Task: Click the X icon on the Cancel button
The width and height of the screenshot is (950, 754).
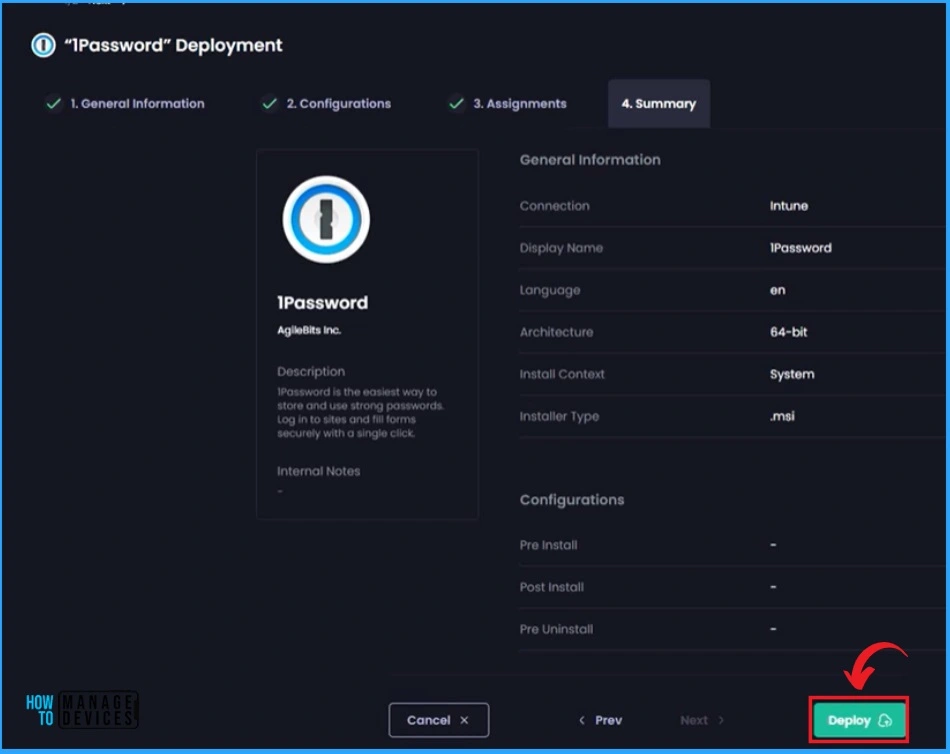Action: pos(464,720)
